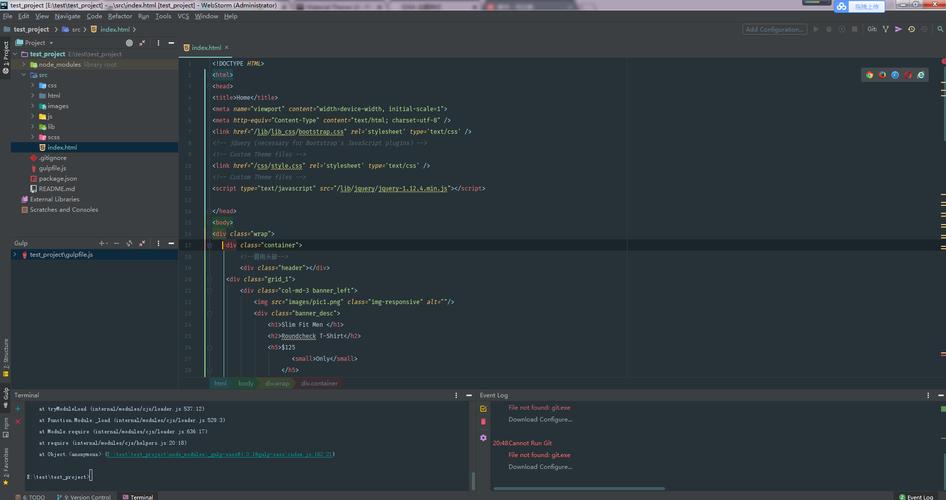The height and width of the screenshot is (500, 946).
Task: Reload Gulp tasks refresh icon
Action: (129, 243)
